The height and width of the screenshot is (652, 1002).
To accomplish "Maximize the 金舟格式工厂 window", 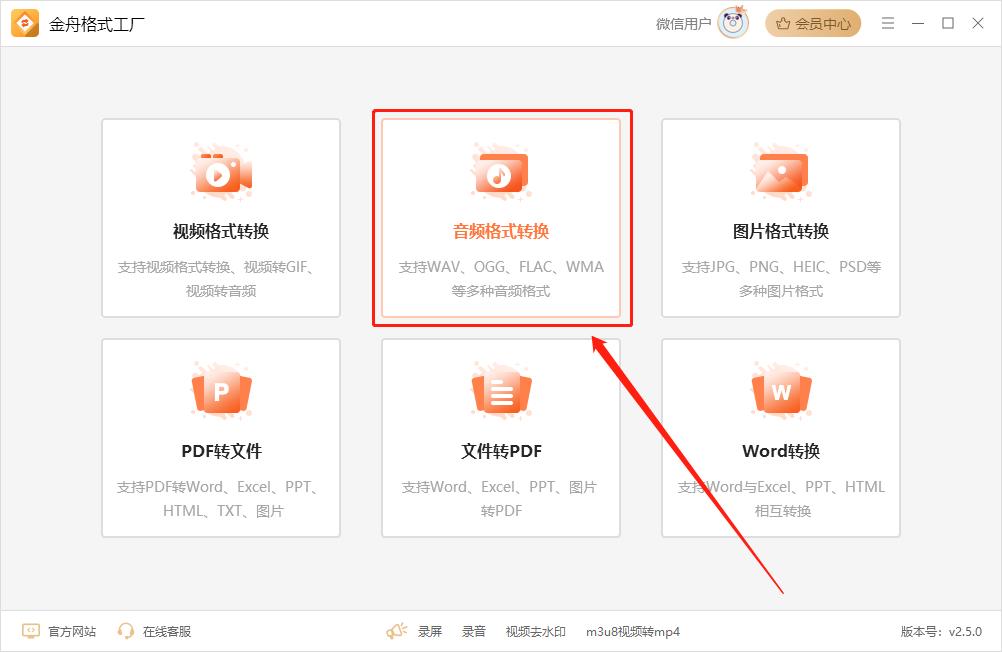I will coord(948,24).
